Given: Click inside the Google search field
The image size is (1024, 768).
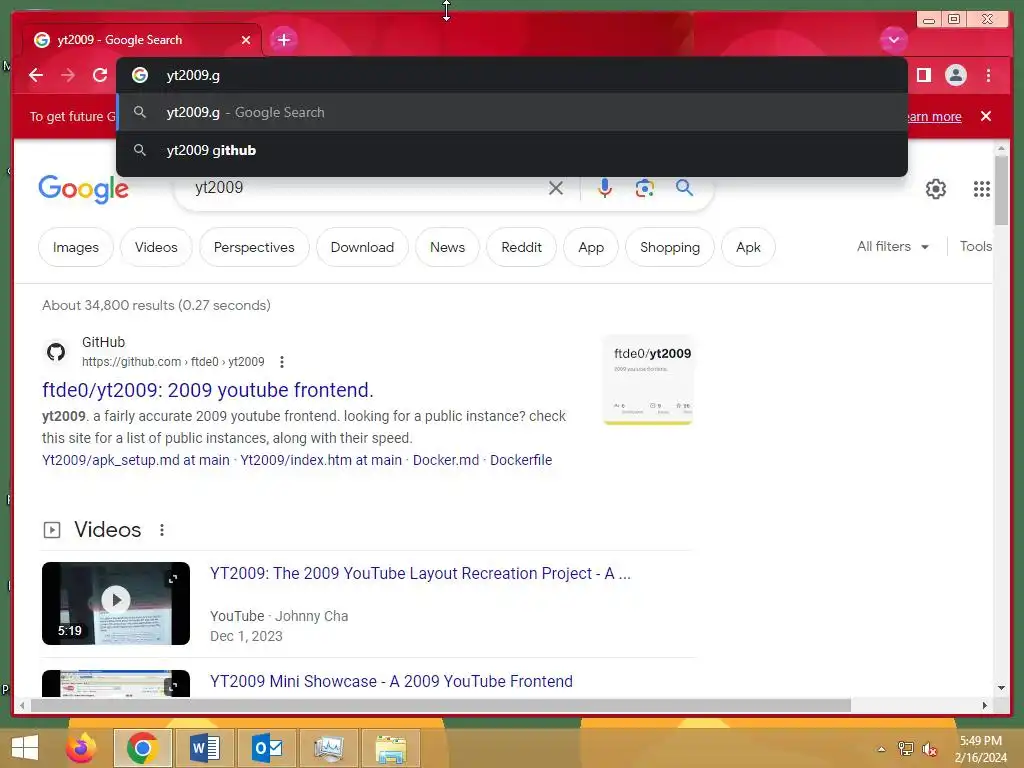Looking at the screenshot, I should (366, 188).
